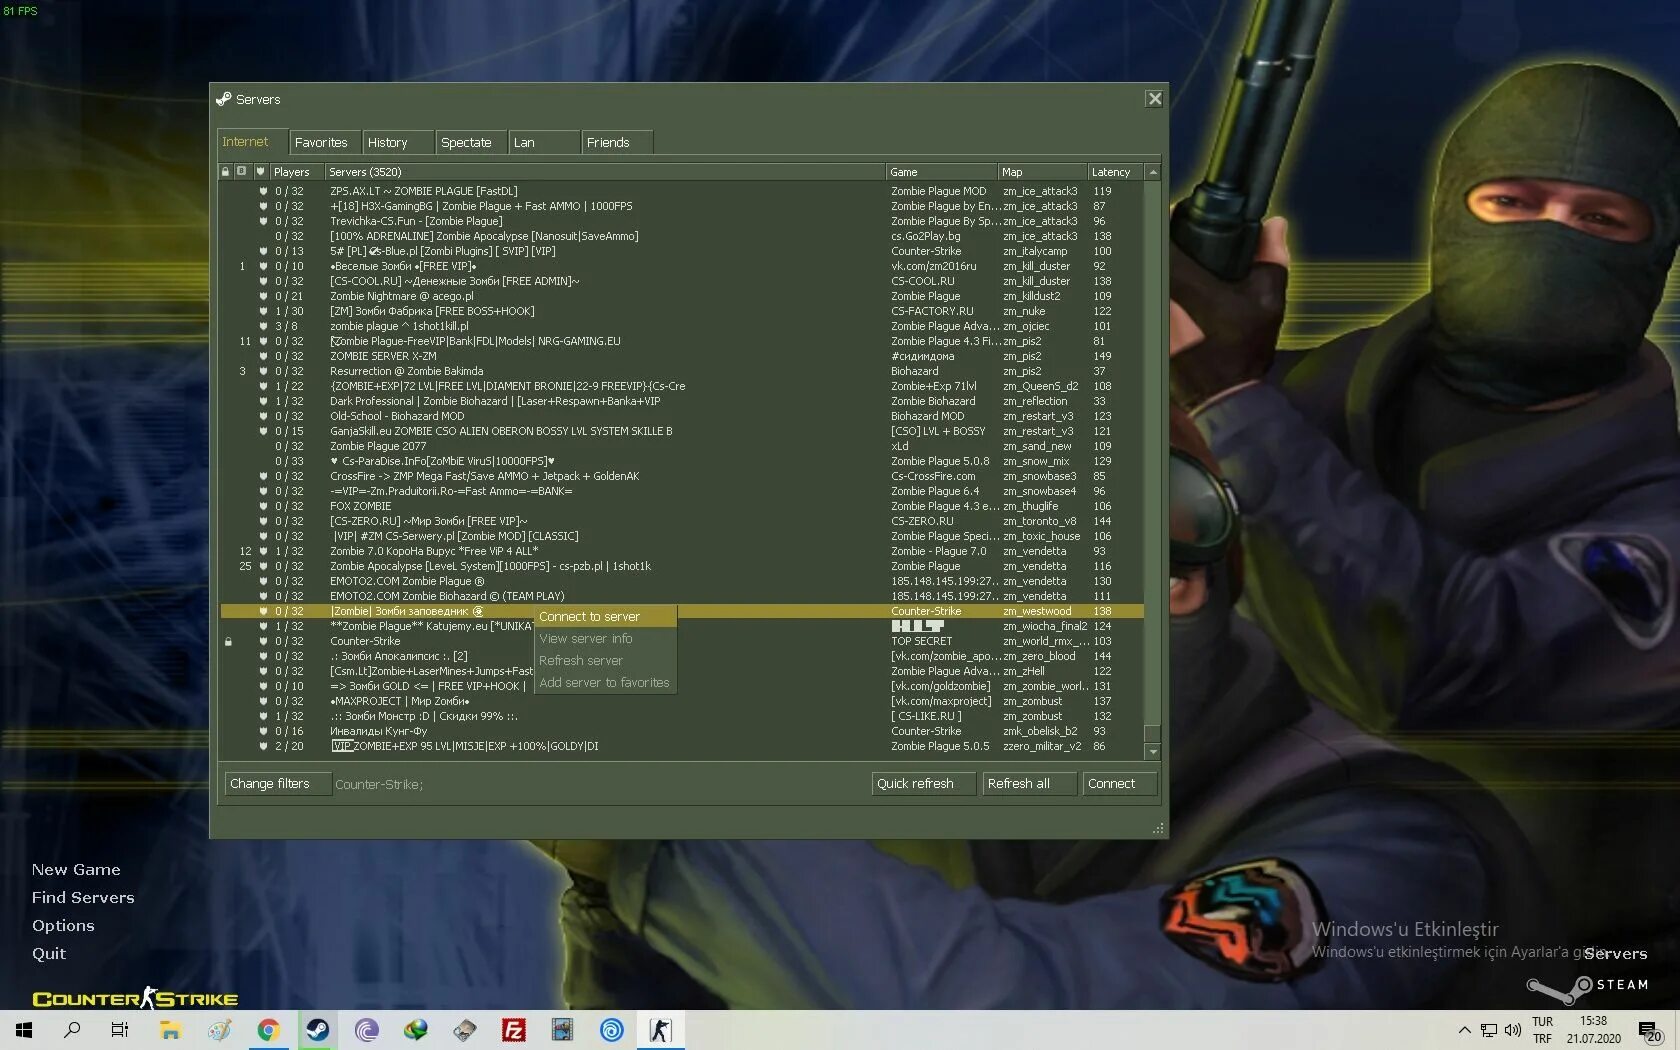Select FOX ZOMBIE server row
The height and width of the screenshot is (1050, 1680).
tap(681, 506)
